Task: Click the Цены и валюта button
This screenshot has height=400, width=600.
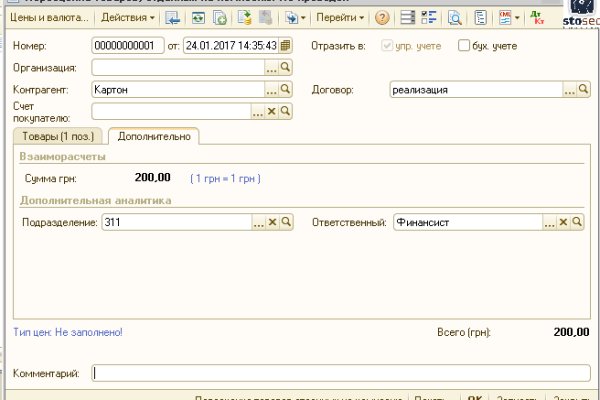Action: tap(47, 19)
